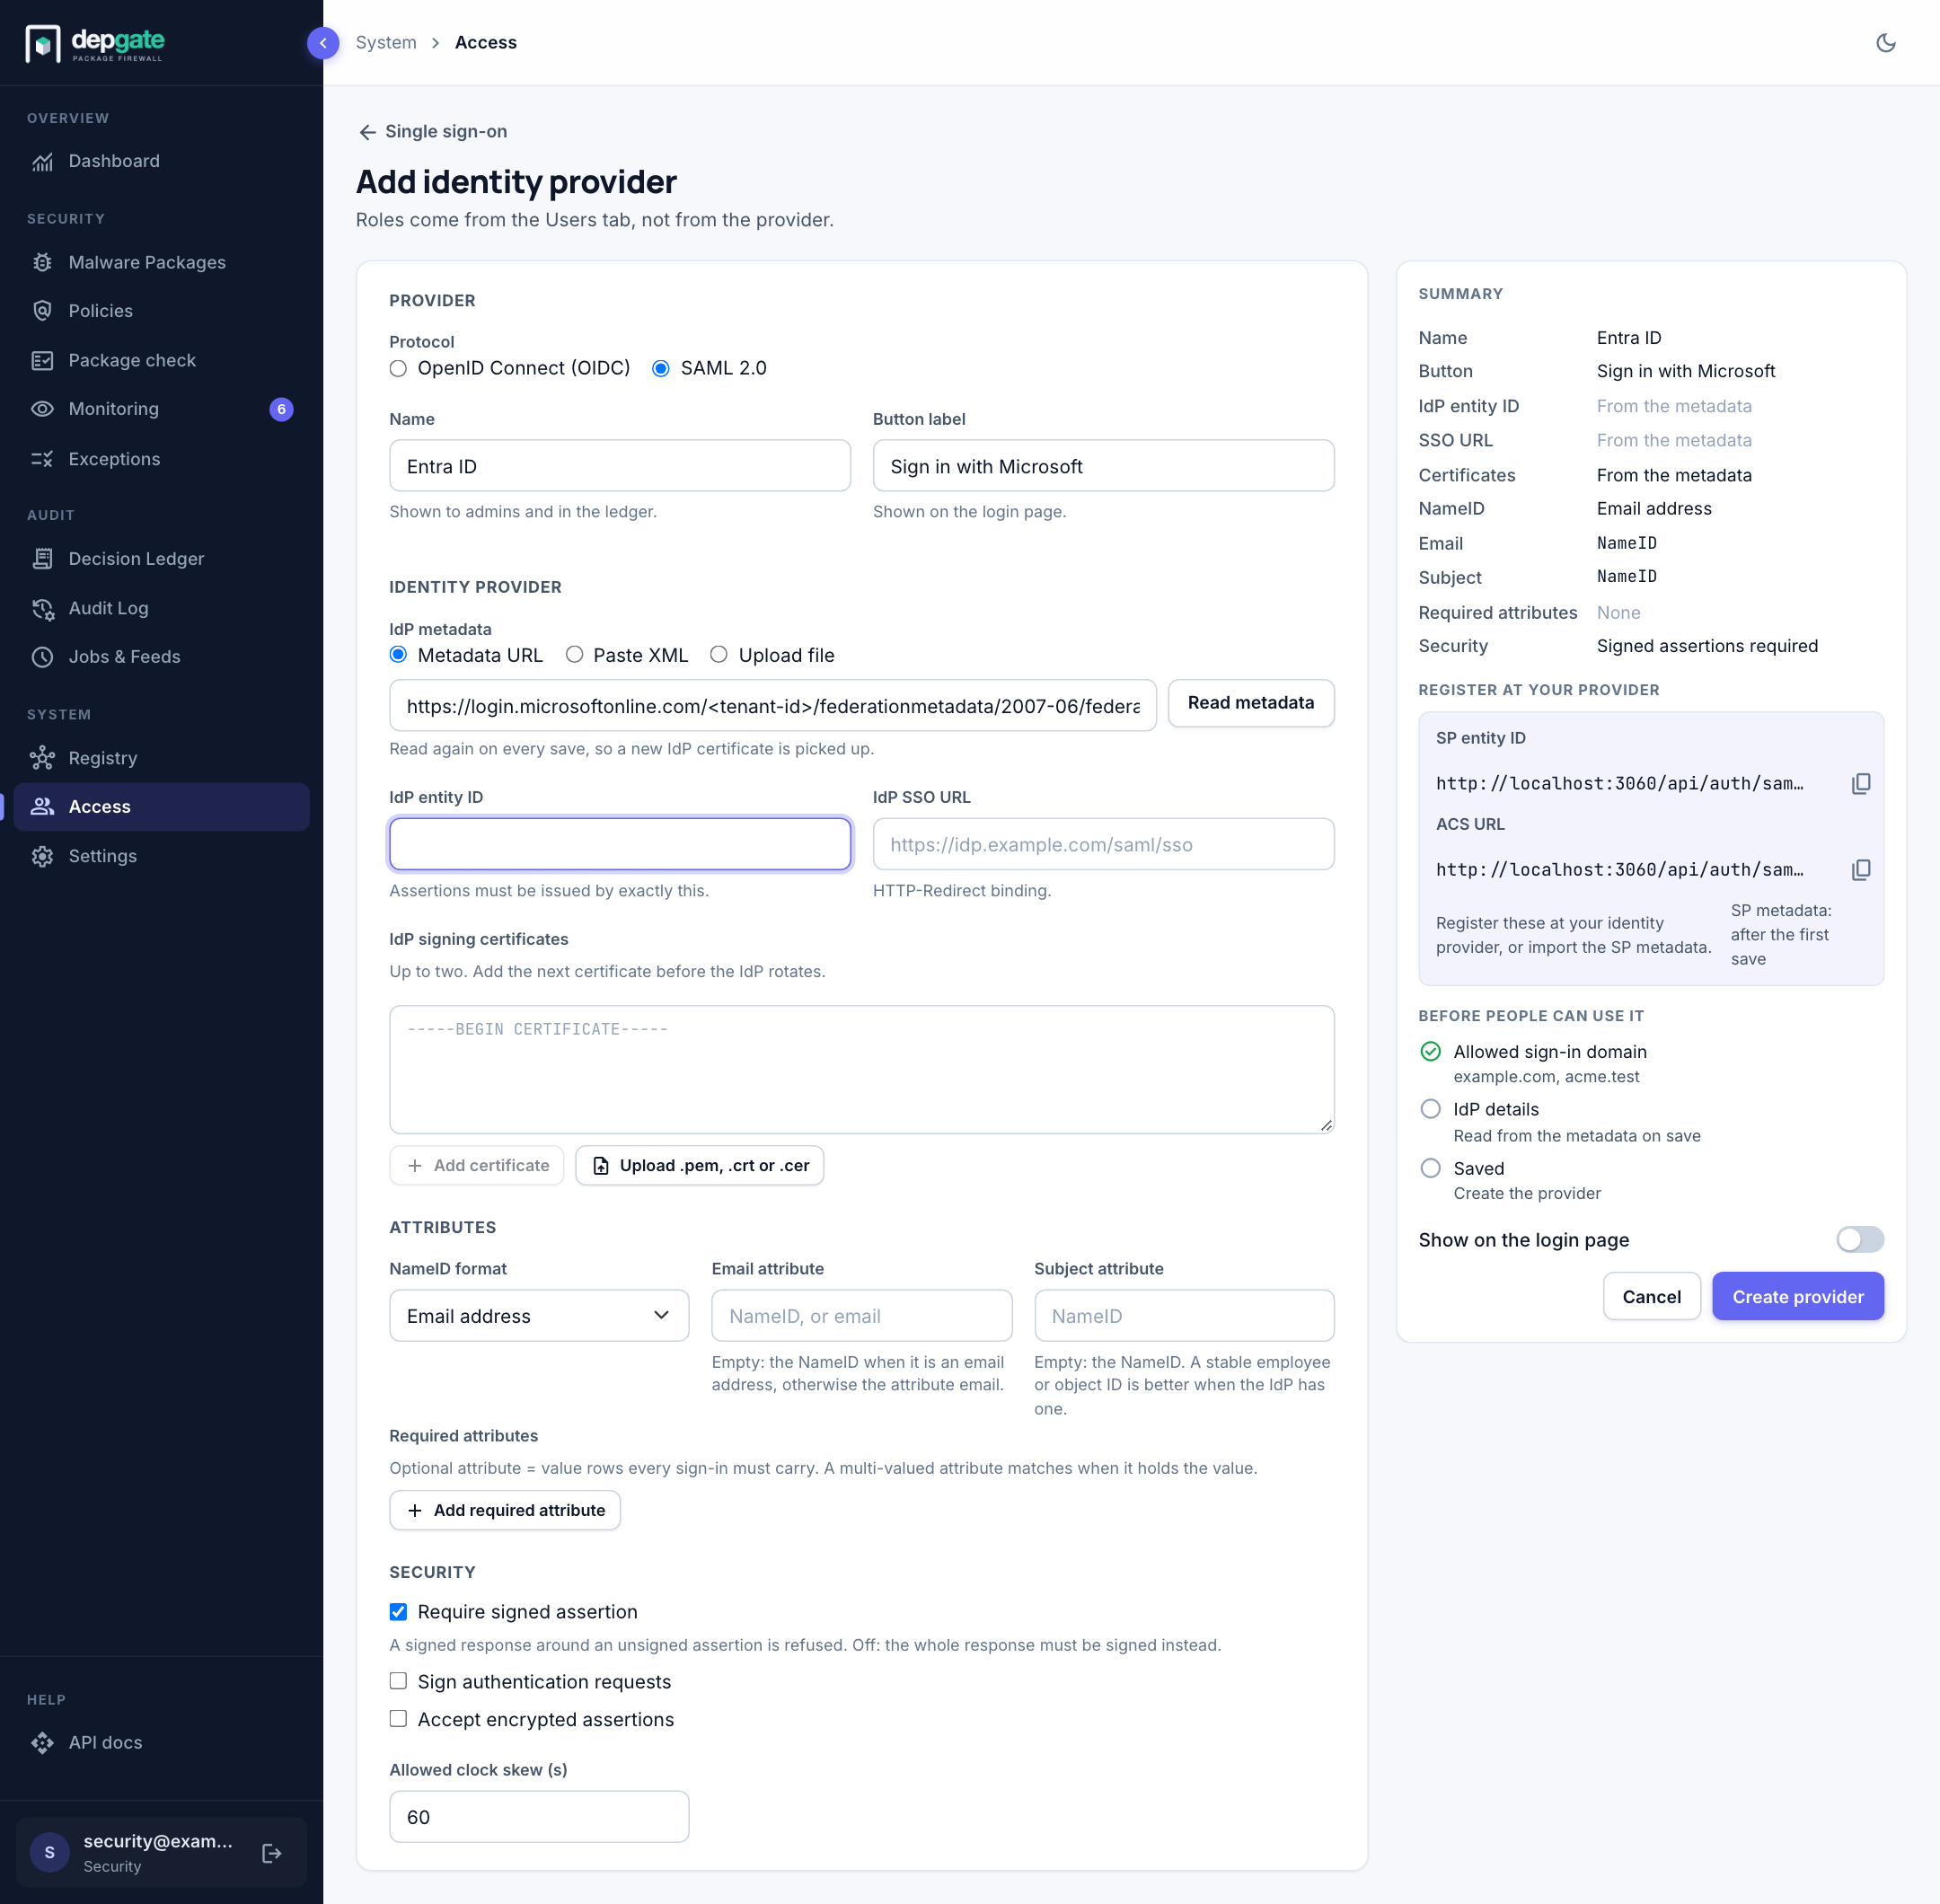Click the Settings gear icon
The image size is (1940, 1904).
[x=42, y=856]
